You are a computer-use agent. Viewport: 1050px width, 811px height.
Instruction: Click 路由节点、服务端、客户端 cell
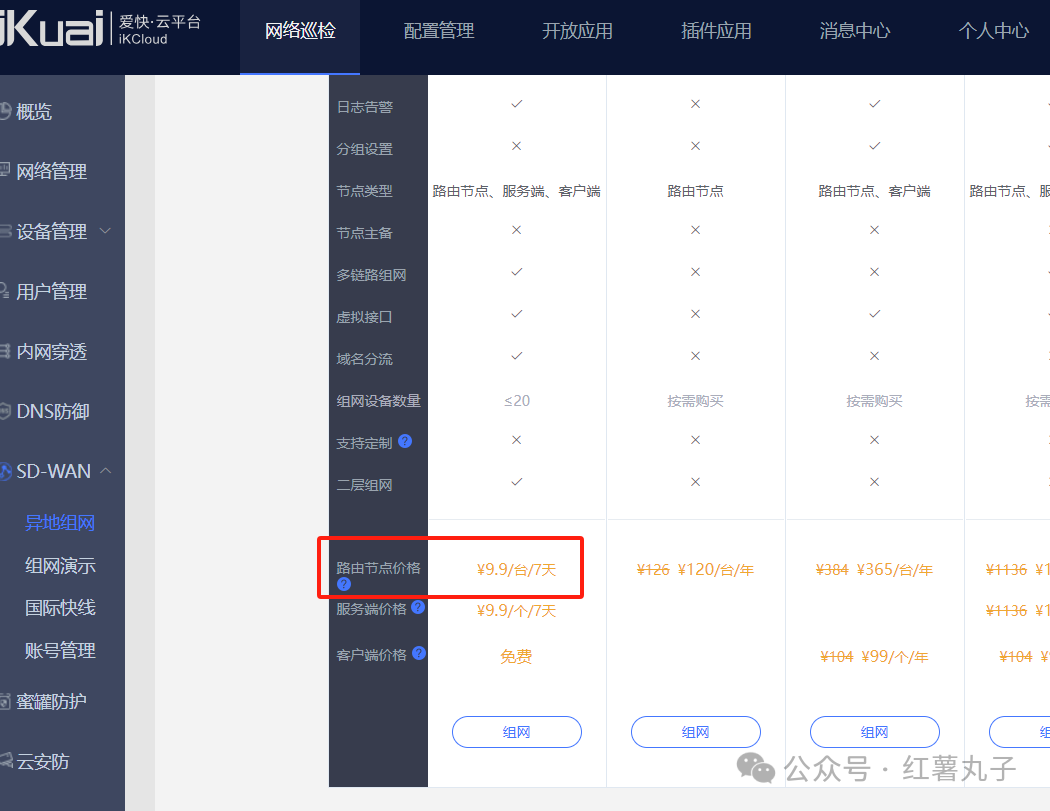tap(516, 192)
